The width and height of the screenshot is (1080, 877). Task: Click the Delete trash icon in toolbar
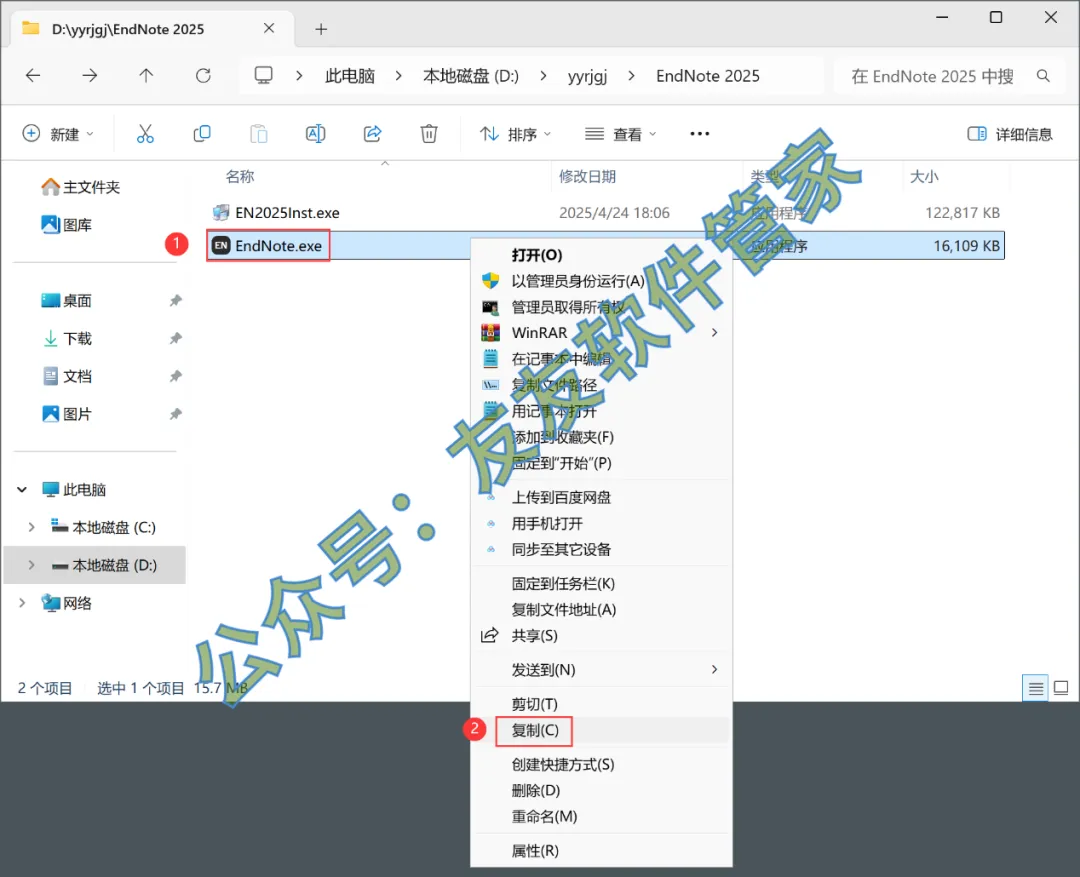(x=429, y=134)
